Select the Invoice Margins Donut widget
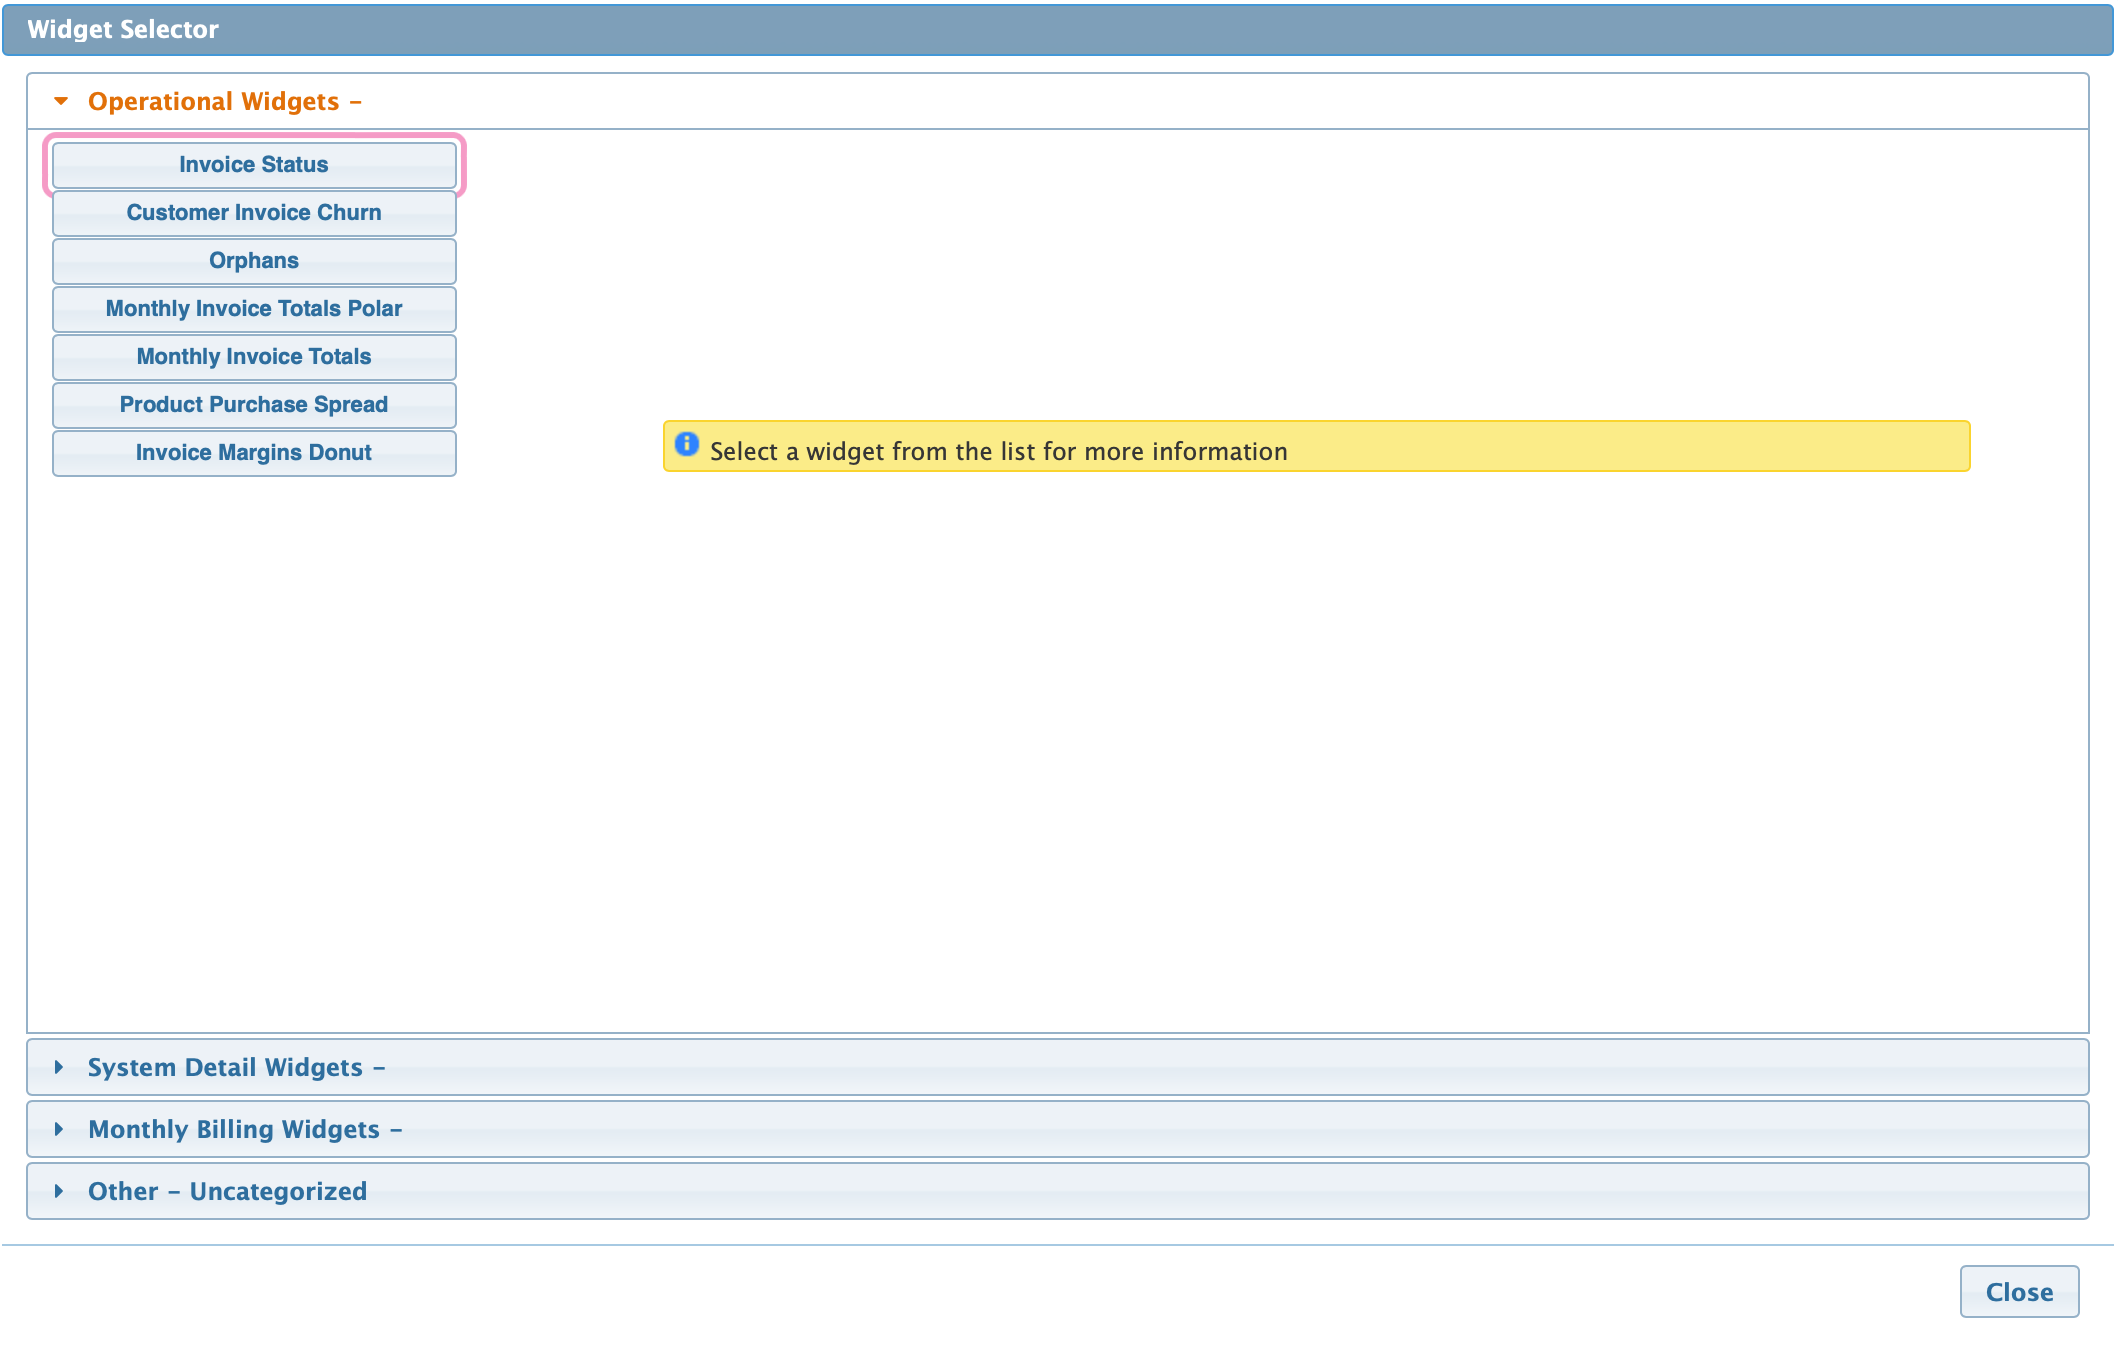2118x1346 pixels. click(x=253, y=452)
